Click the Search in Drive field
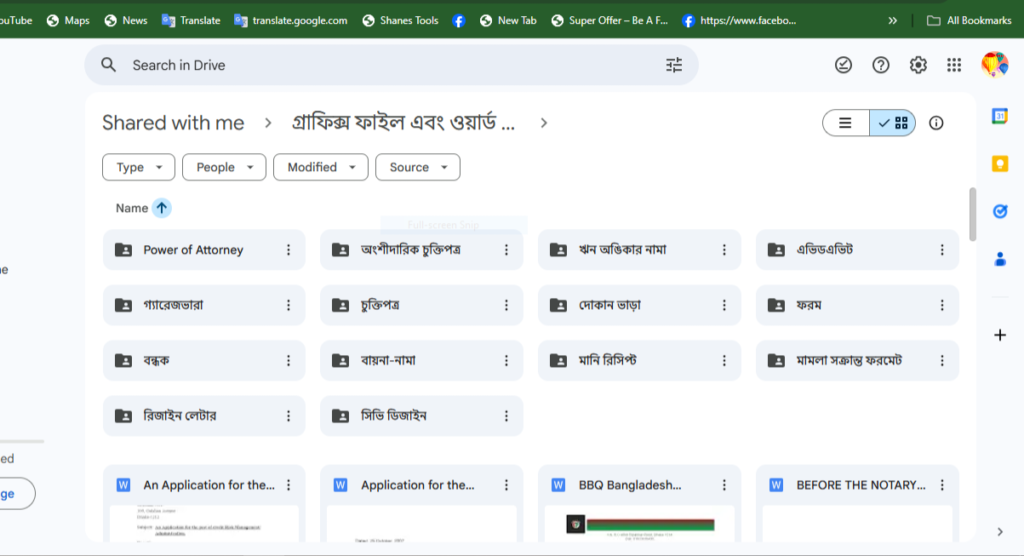This screenshot has width=1024, height=556. [x=390, y=65]
